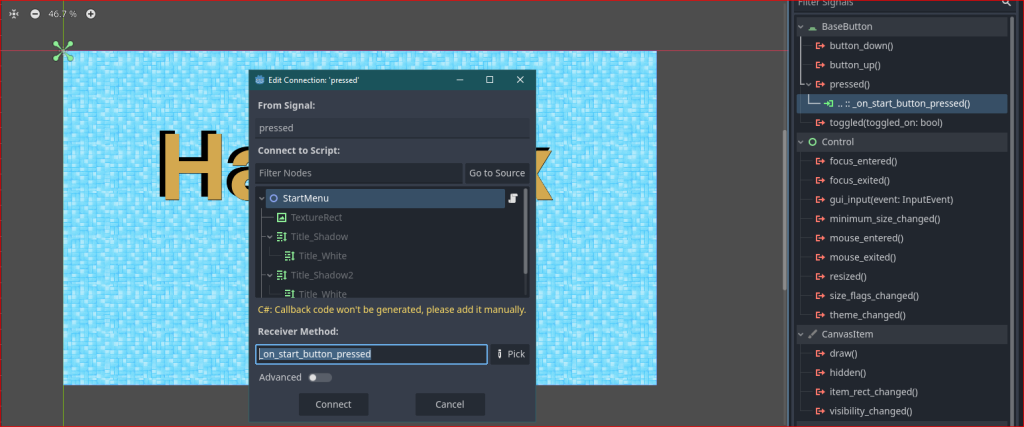The height and width of the screenshot is (427, 1024).
Task: Collapse the Title_Shadow node in tree
Action: click(x=269, y=237)
